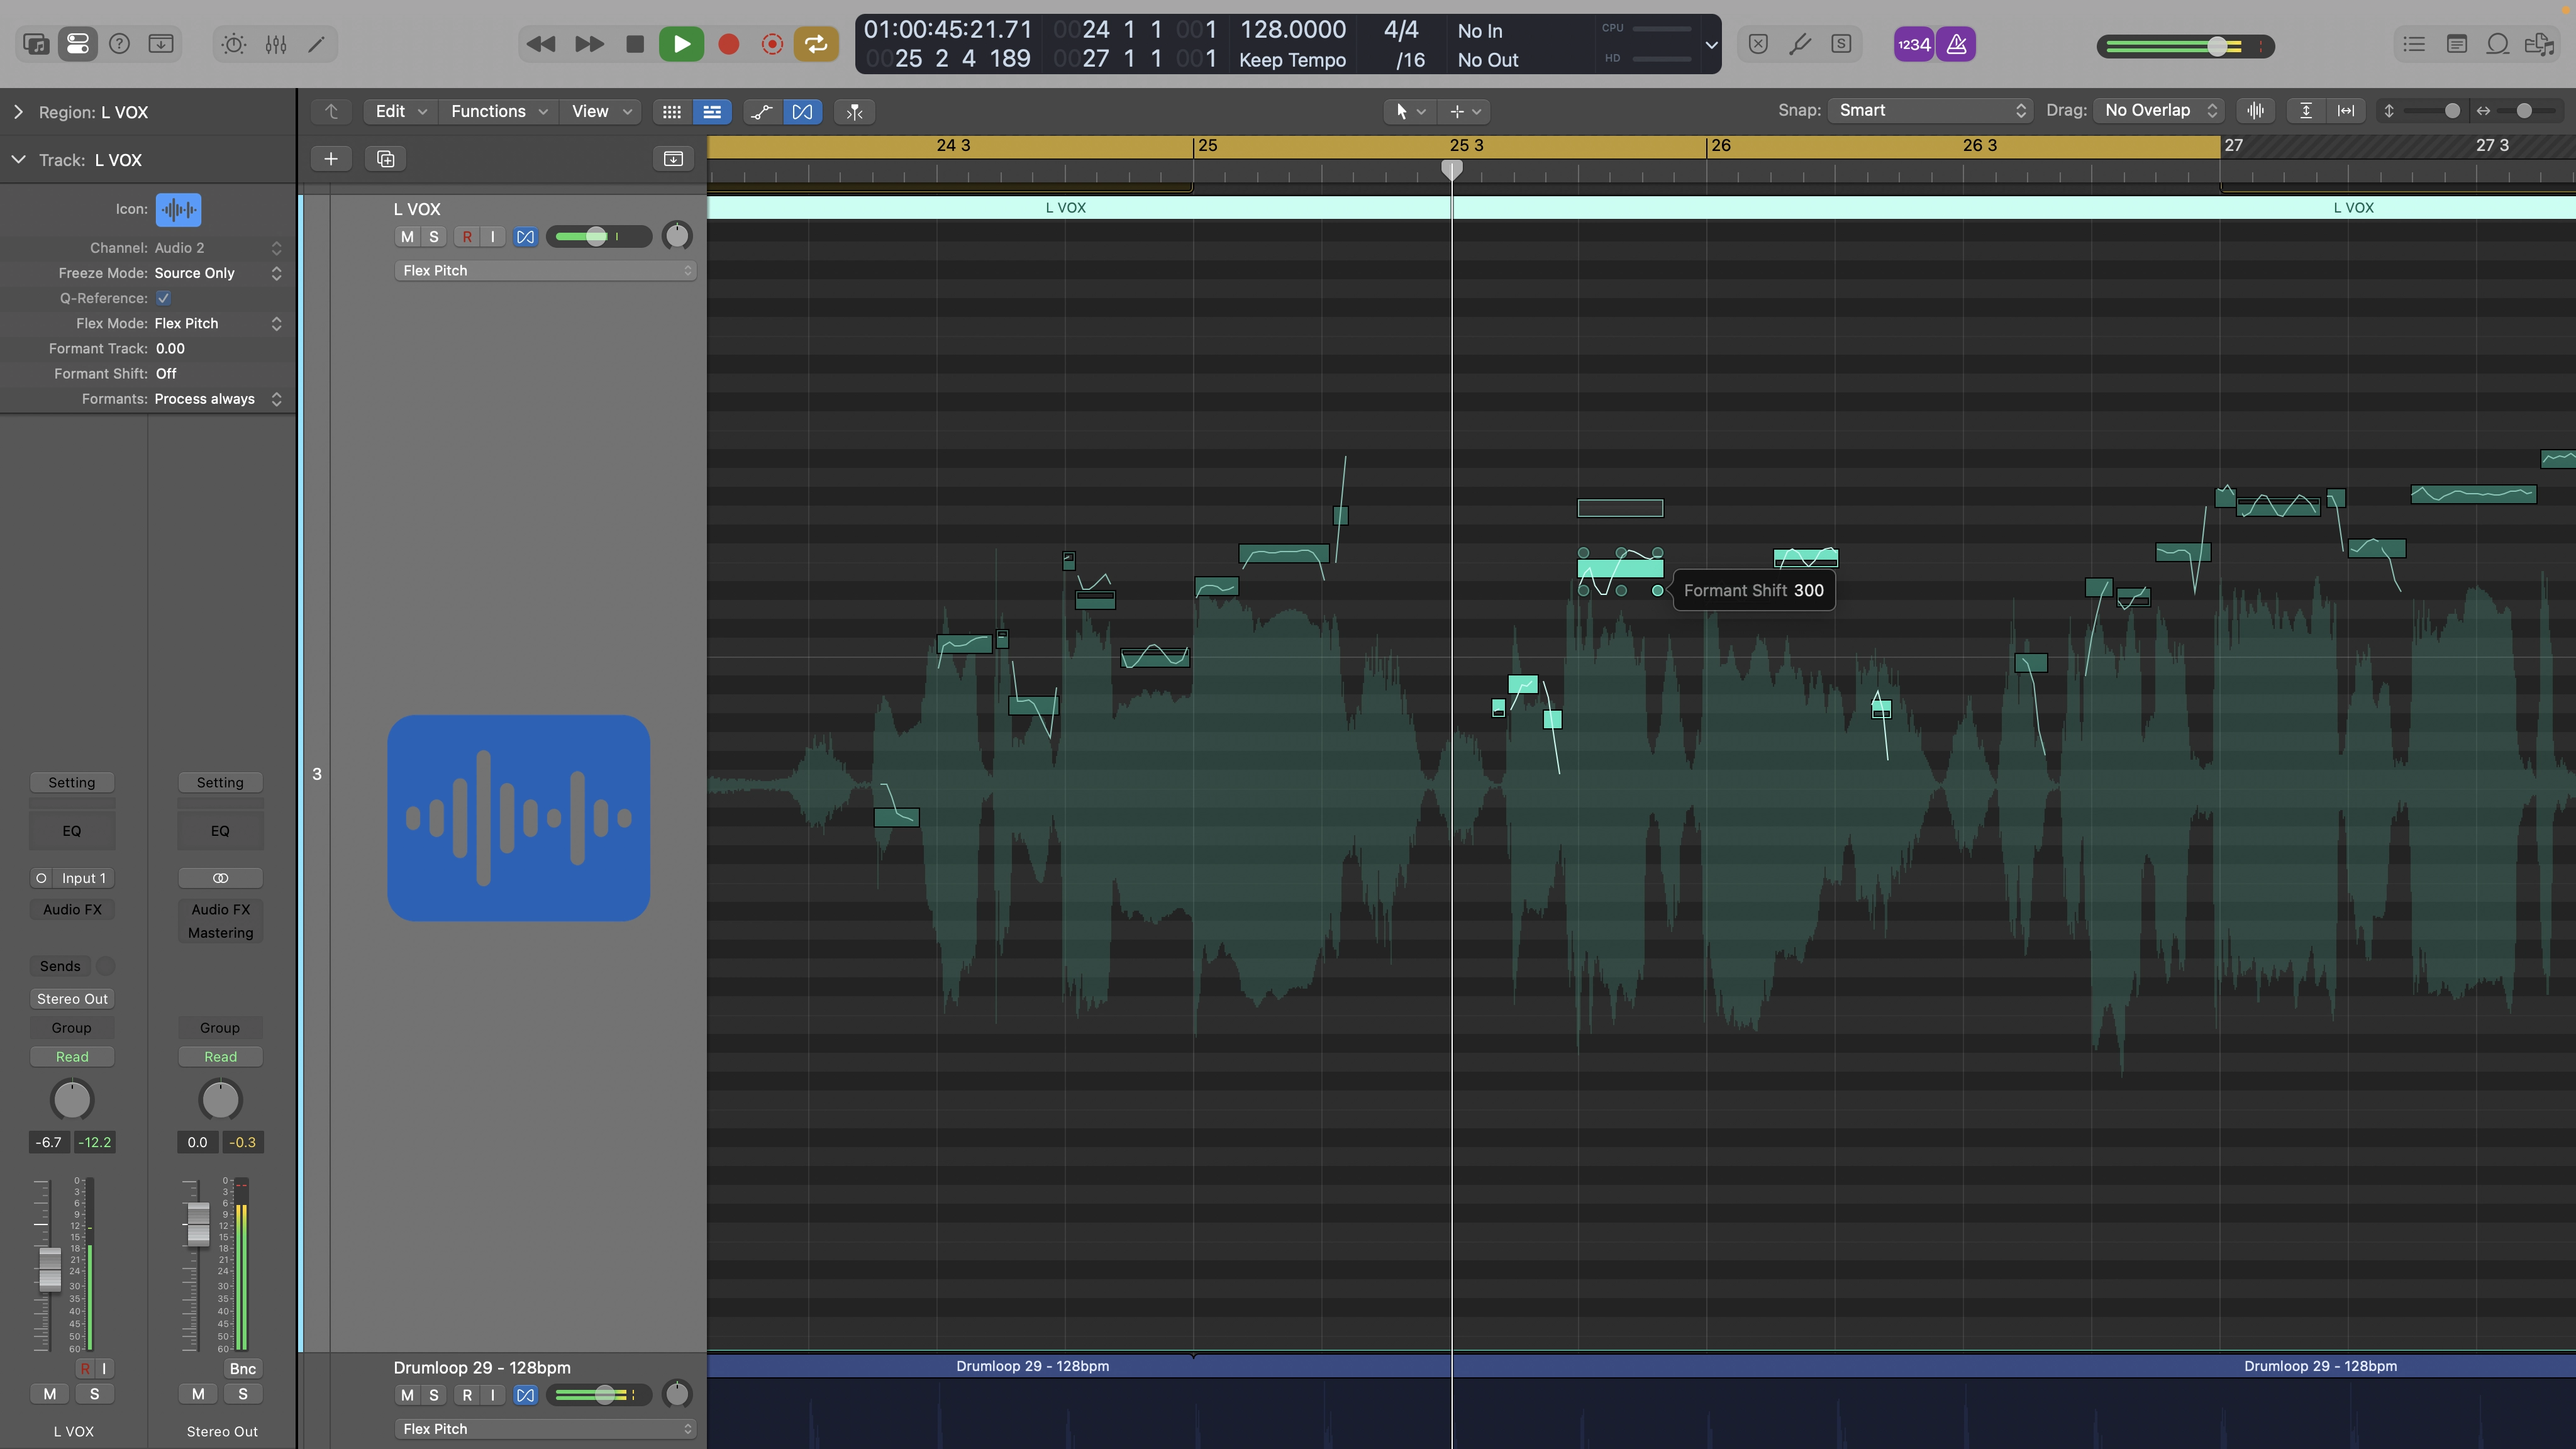Click the Formant Track 0.00 value
Screen dimensions: 2576x1449
(170, 349)
